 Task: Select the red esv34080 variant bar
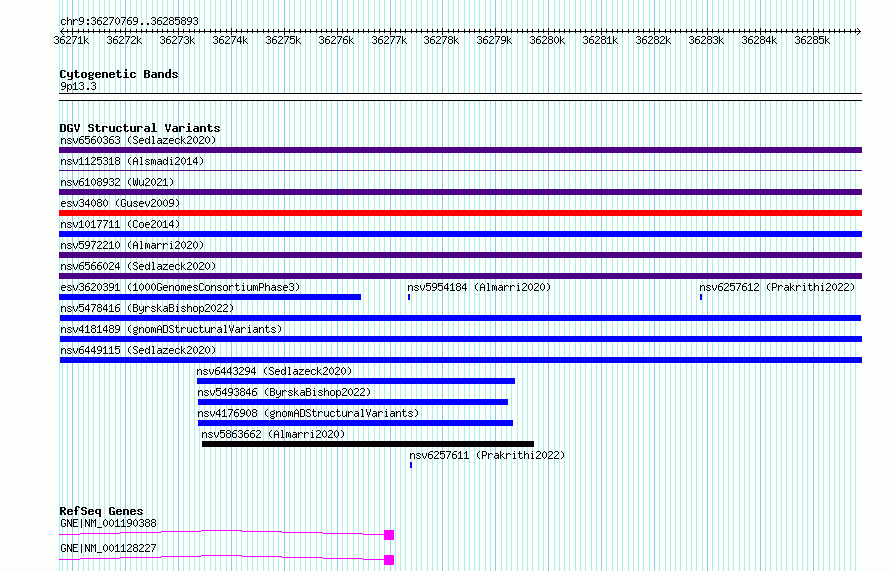460,213
